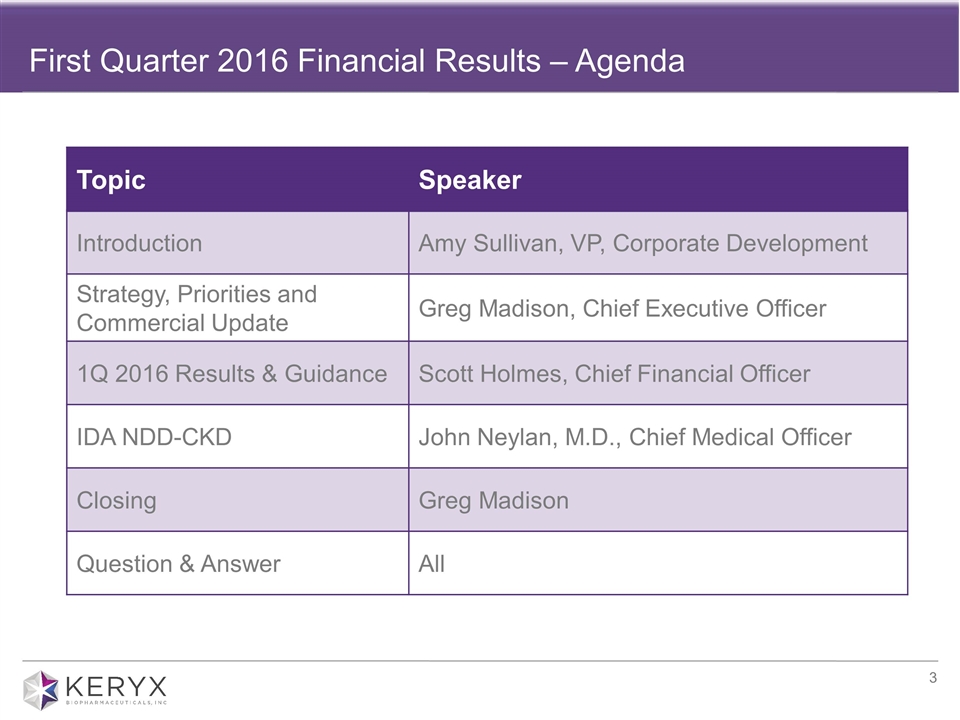Click the All speaker cell
Viewport: 960px width, 720px height.
(432, 564)
